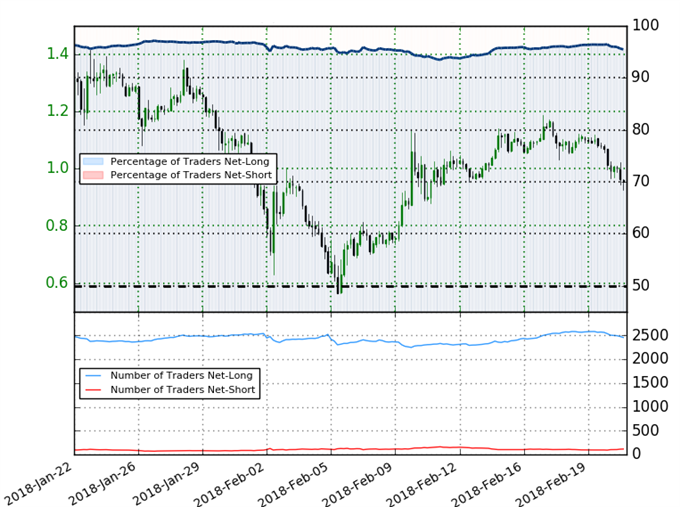The height and width of the screenshot is (507, 680).
Task: Click the 2018-Feb-16 date label
Action: pos(488,484)
